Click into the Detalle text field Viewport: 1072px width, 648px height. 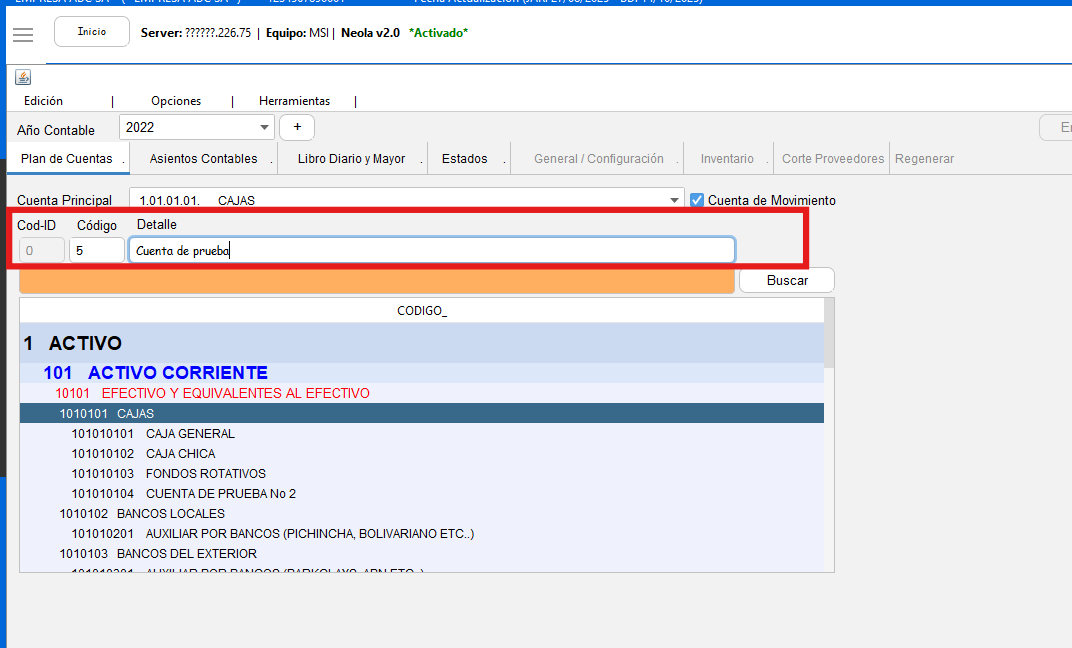pos(431,251)
